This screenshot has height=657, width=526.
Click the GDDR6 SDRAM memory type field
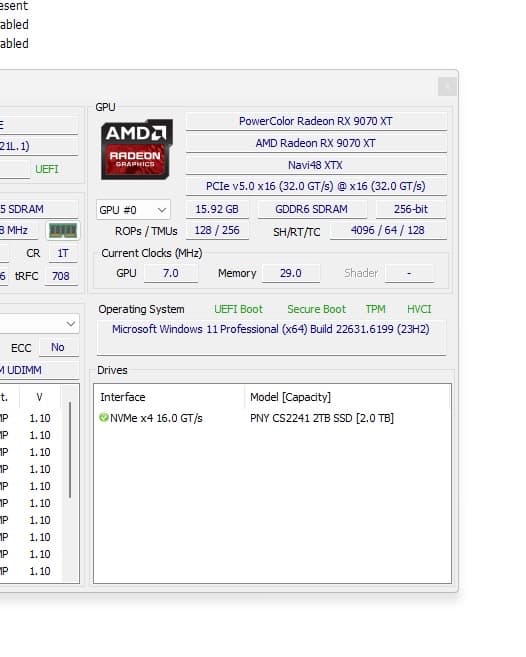(x=312, y=209)
